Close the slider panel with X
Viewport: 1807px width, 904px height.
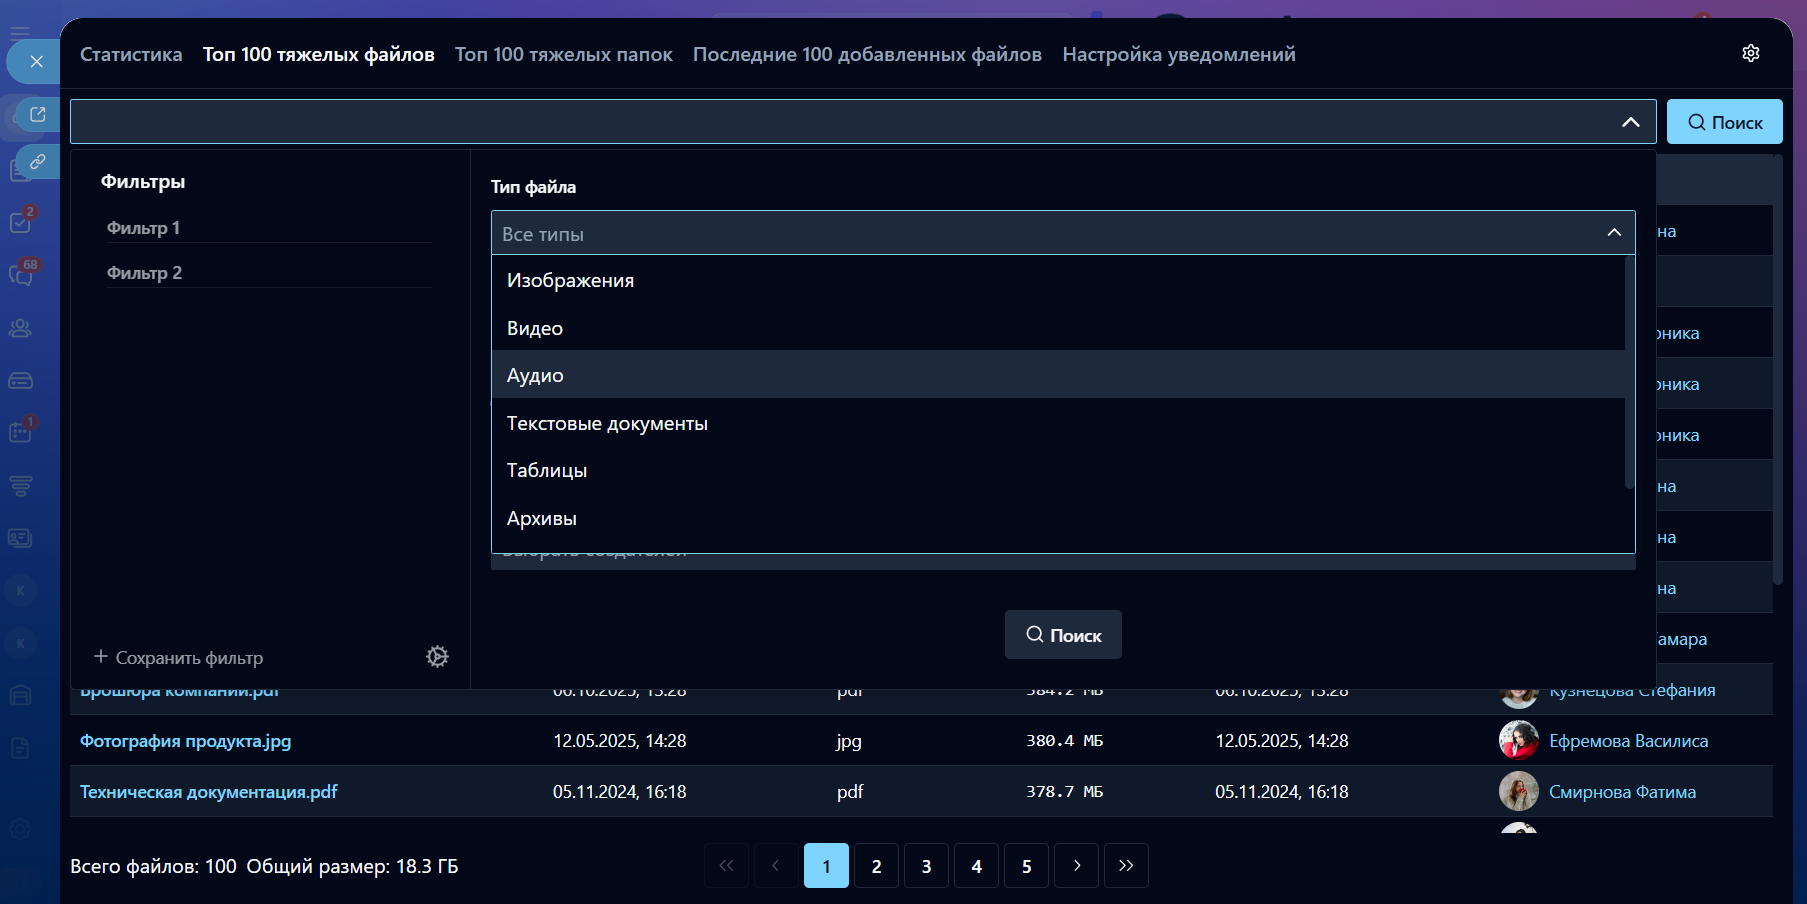36,62
